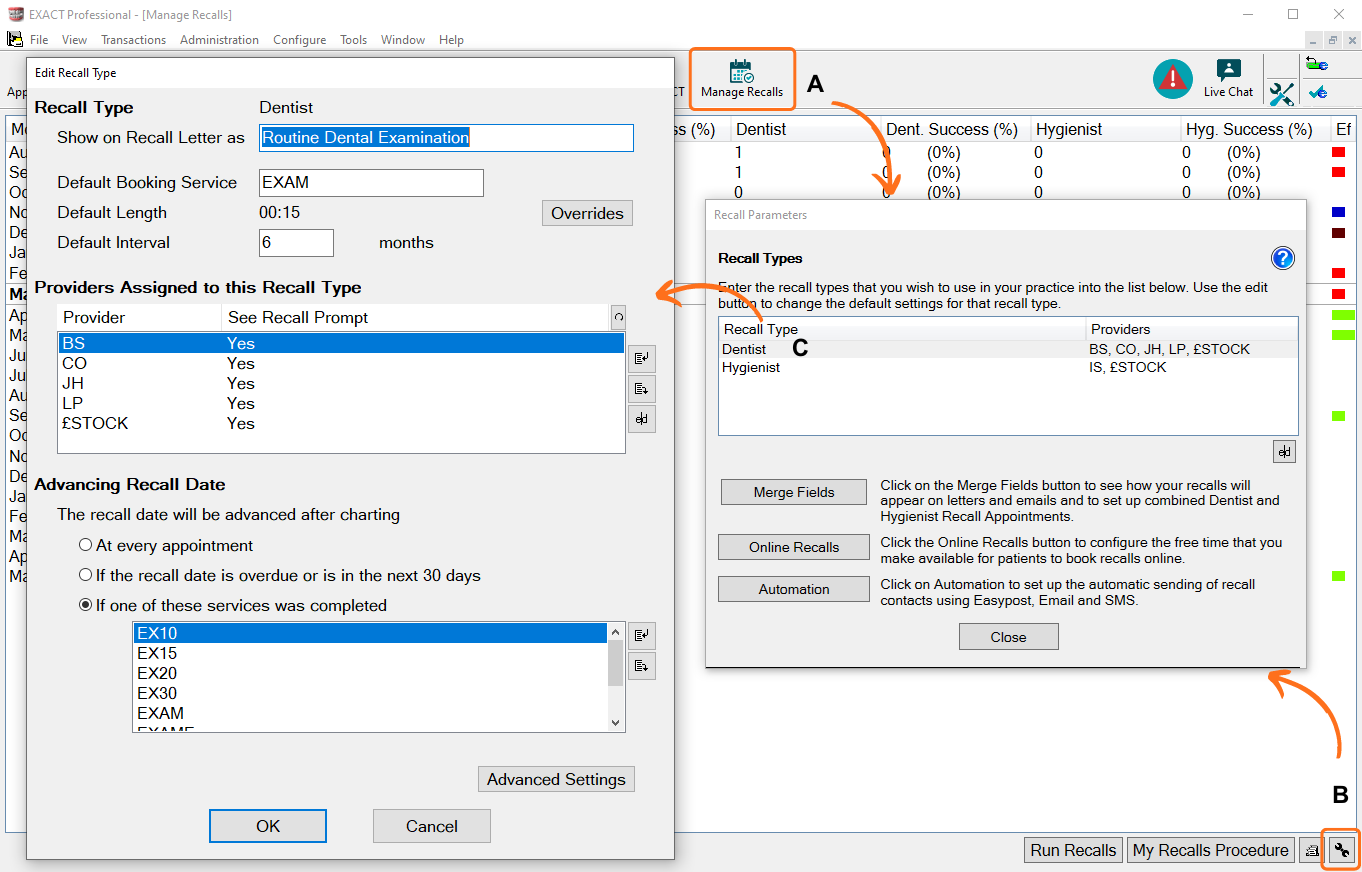Select service EXAM in the list

point(370,714)
